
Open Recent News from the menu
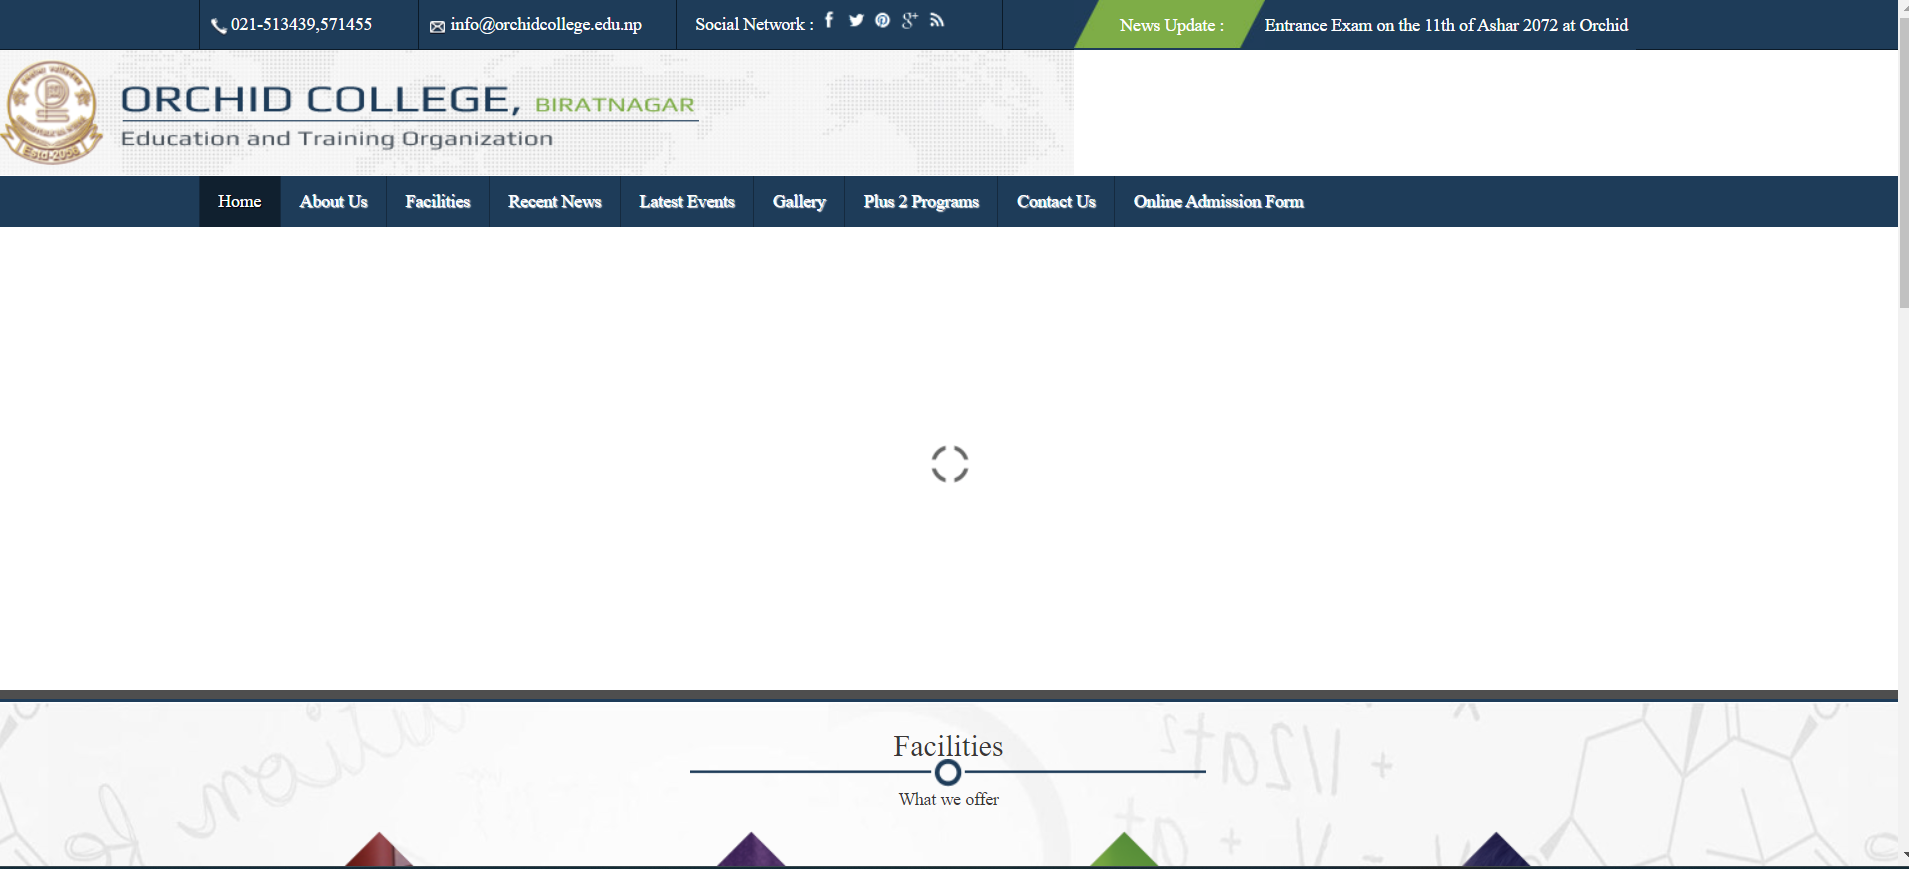coord(554,202)
